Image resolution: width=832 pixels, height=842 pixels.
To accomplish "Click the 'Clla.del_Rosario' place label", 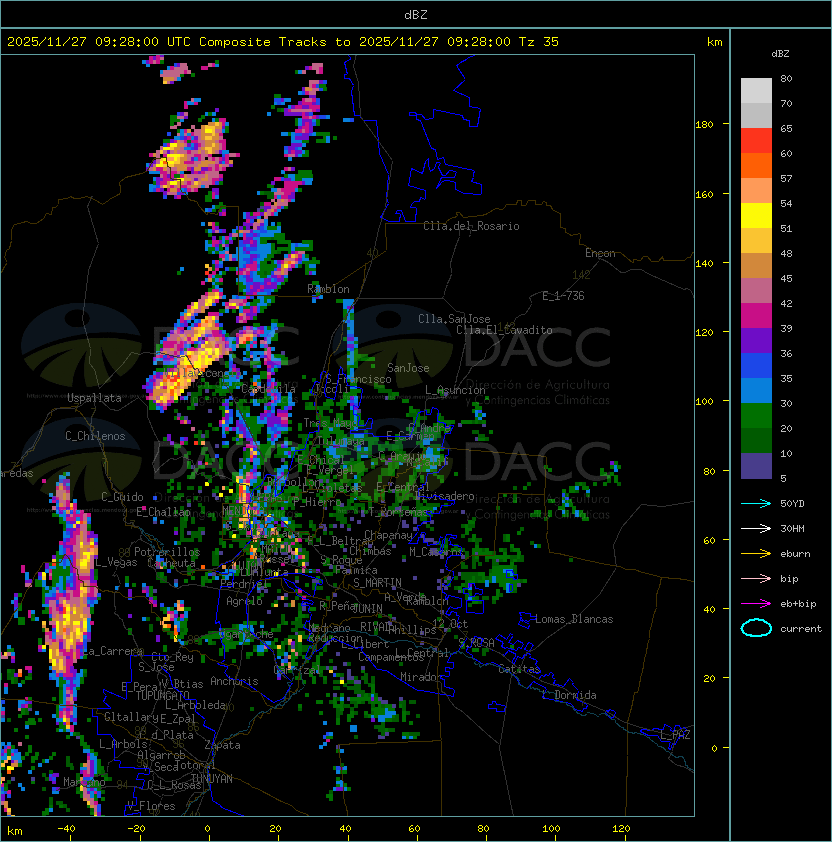I will click(x=471, y=226).
